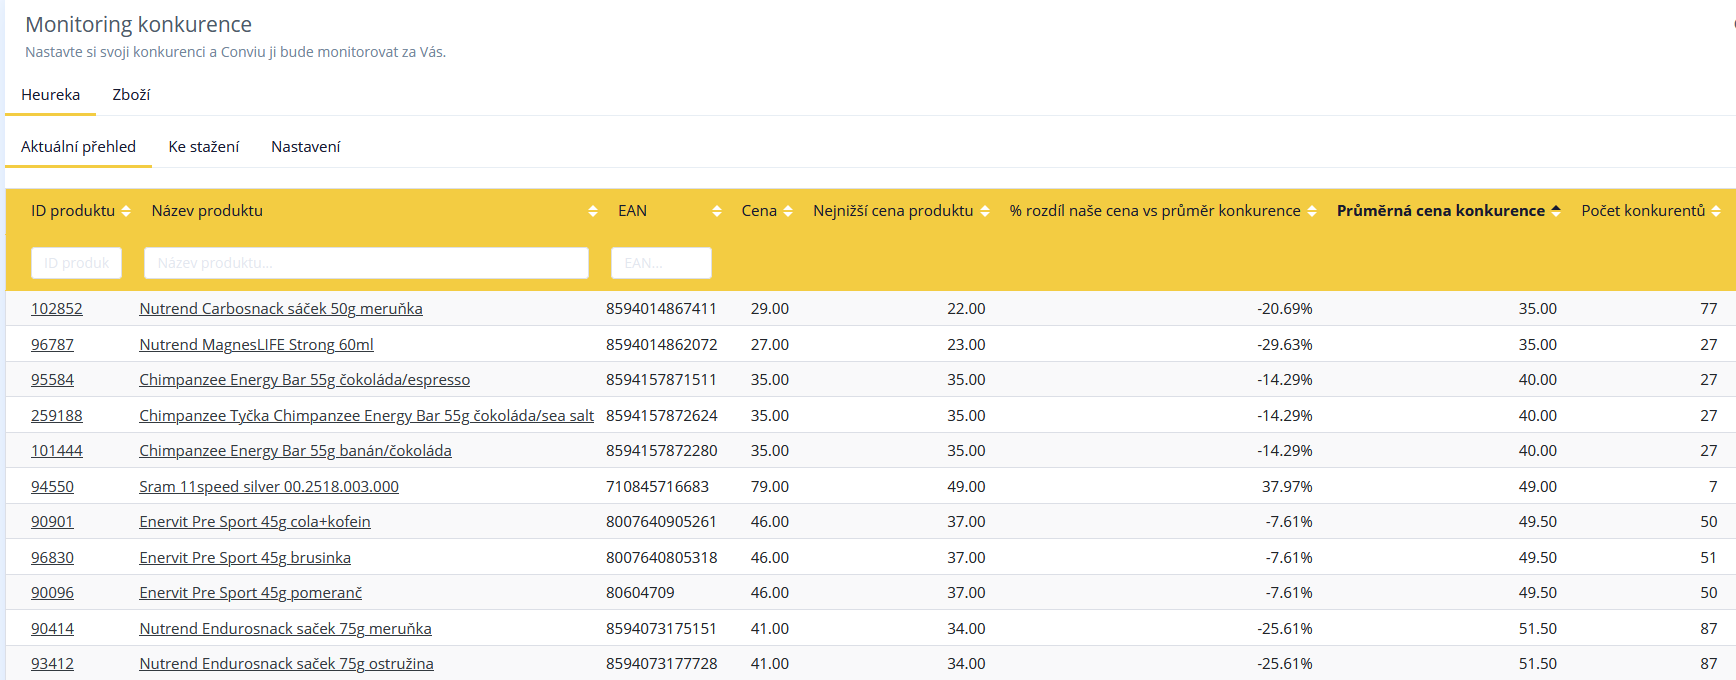This screenshot has height=680, width=1736.
Task: Click the Název produktu column header
Action: tap(207, 211)
